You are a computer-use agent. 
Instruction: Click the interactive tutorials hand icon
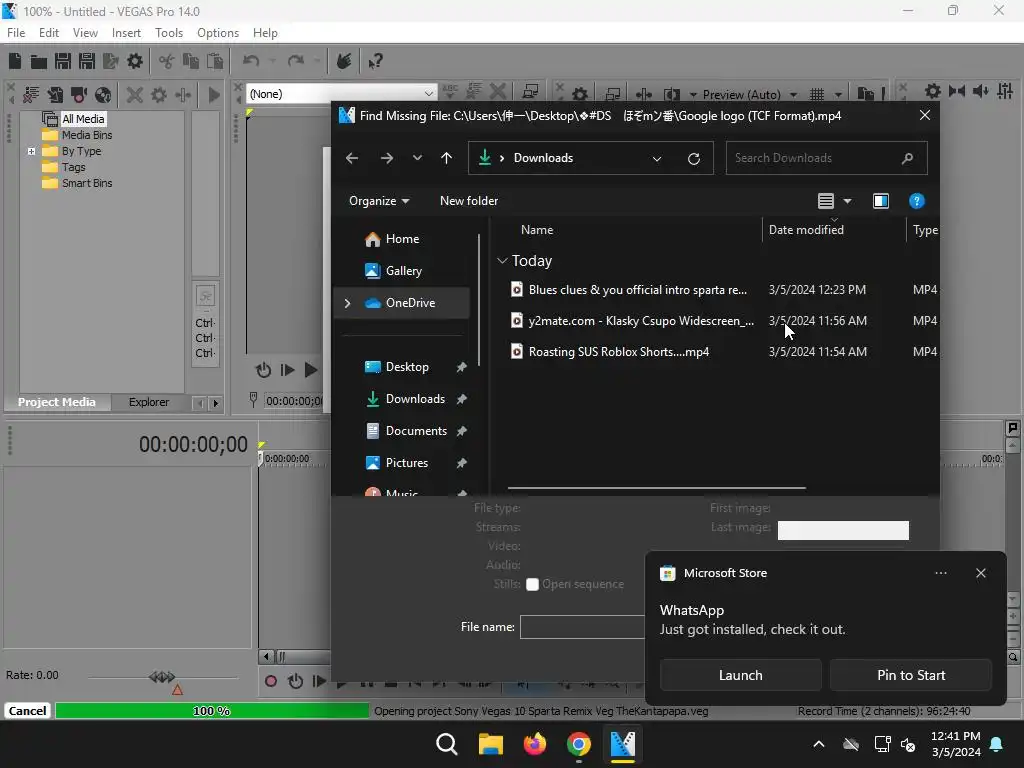pos(344,61)
